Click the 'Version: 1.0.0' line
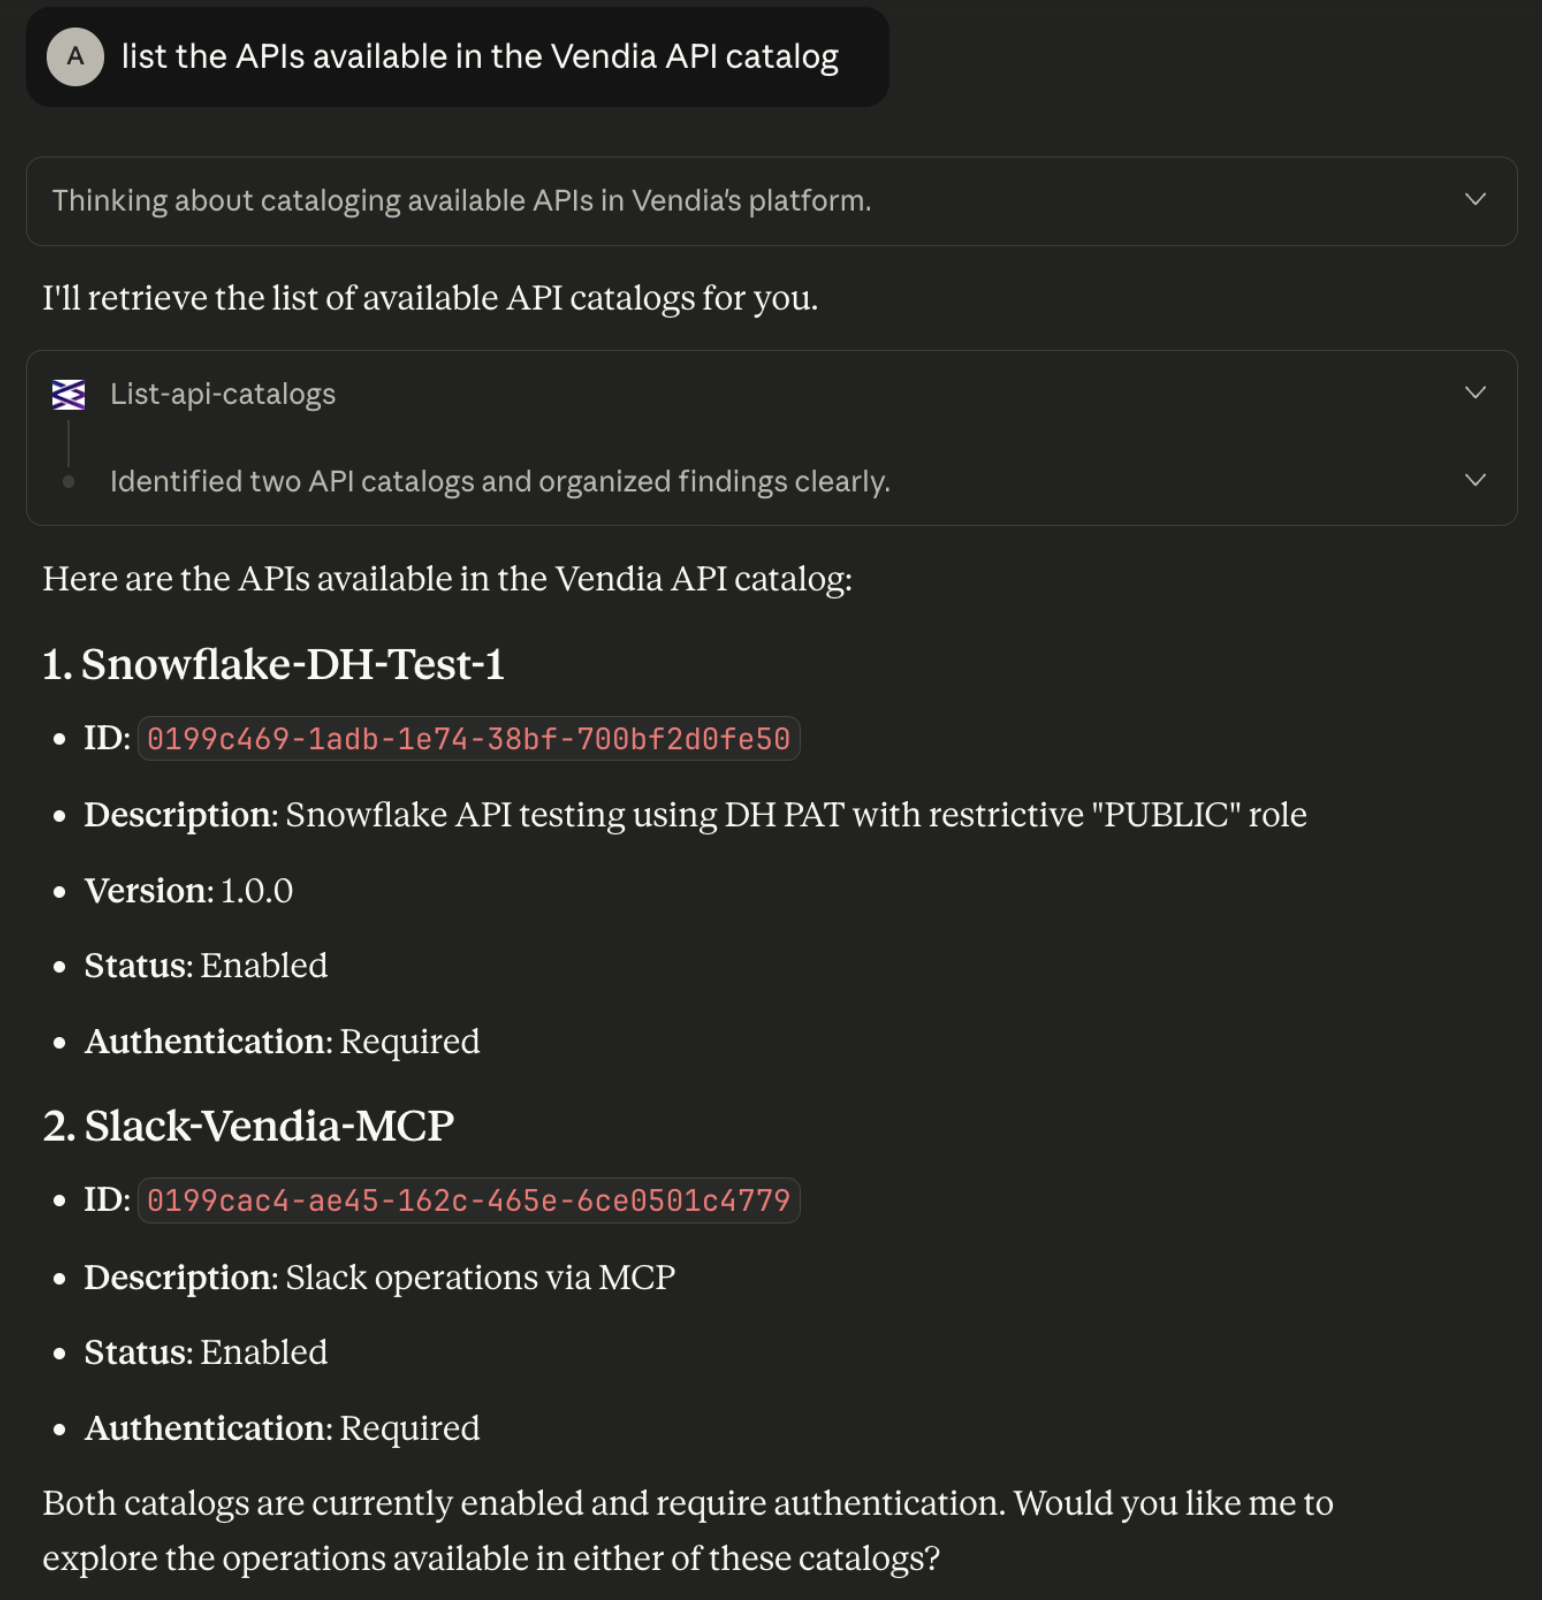 pos(188,891)
